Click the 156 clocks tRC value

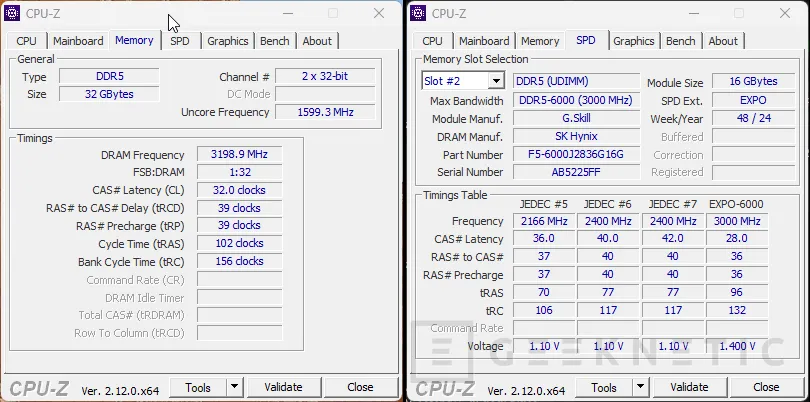coord(240,261)
